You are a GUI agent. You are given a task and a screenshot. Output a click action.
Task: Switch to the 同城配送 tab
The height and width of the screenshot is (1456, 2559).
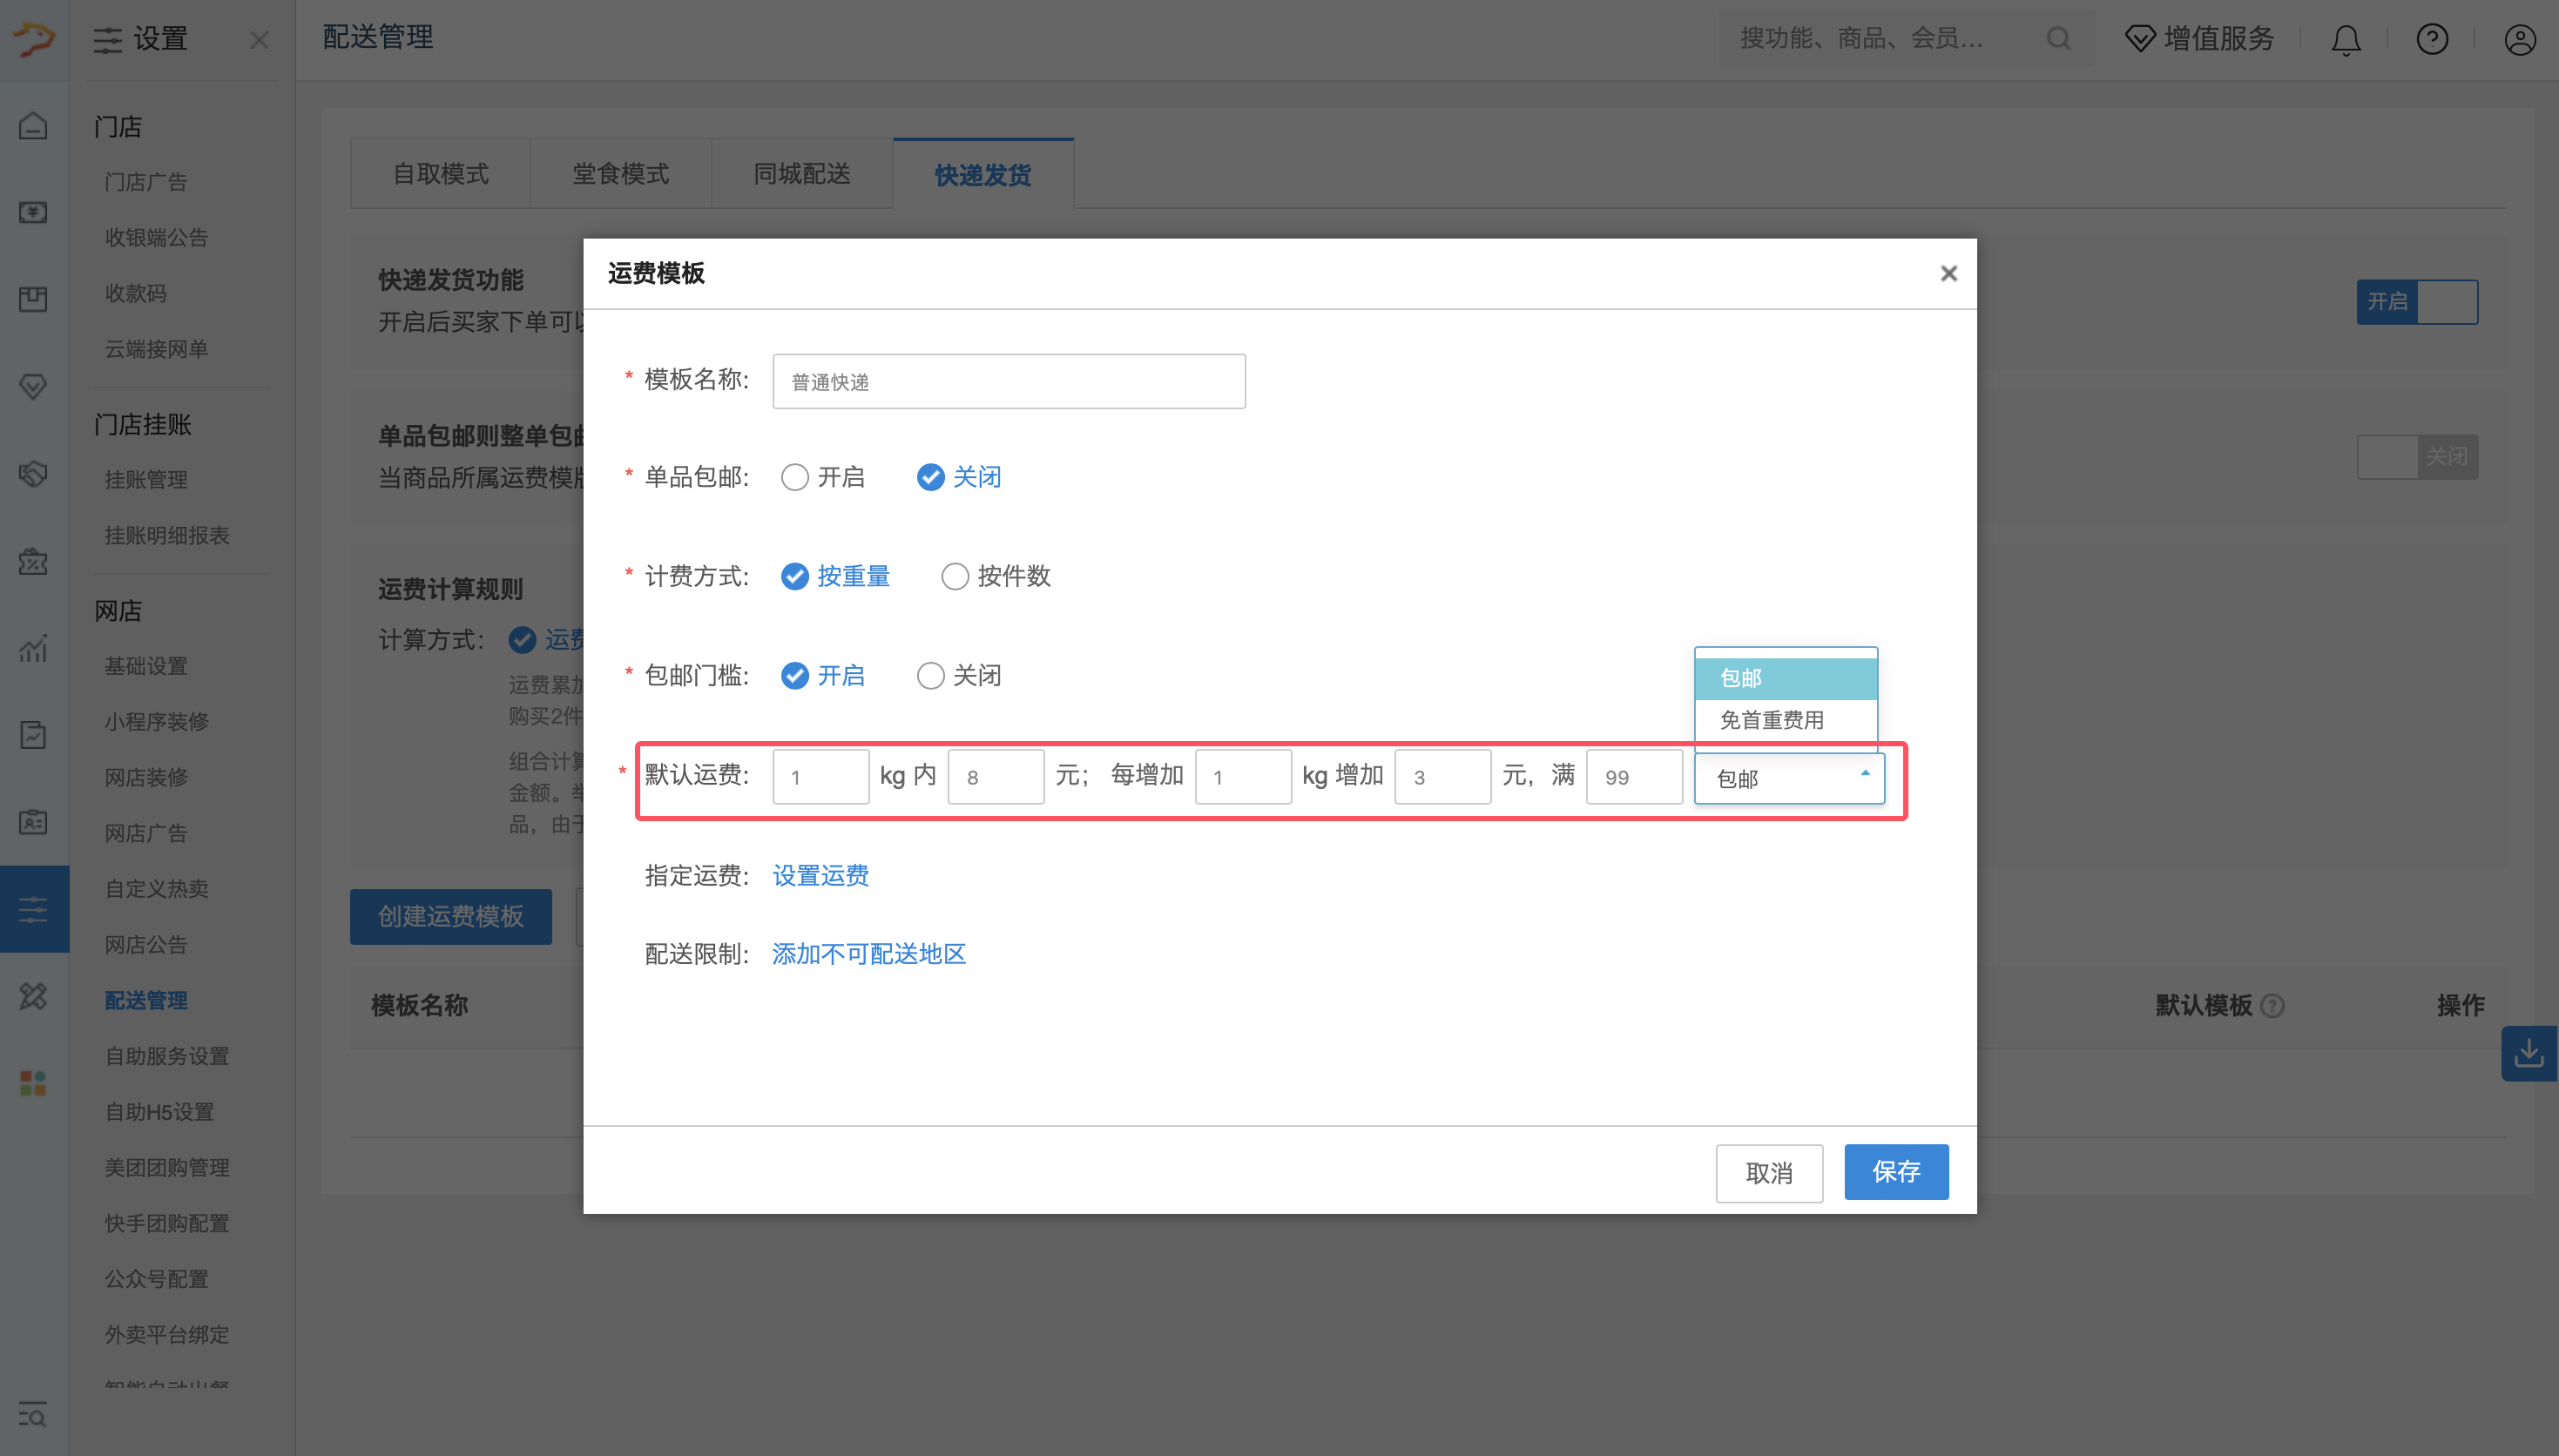[x=801, y=174]
